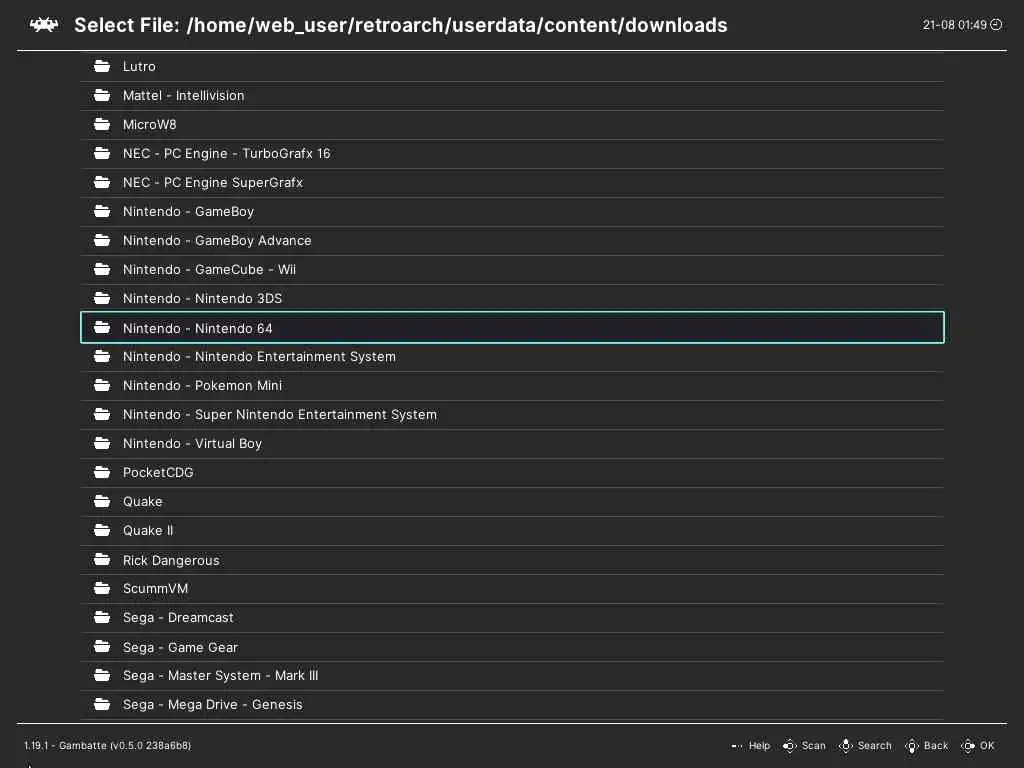
Task: Click the folder icon for PC Engine SuperGrafx
Action: (102, 182)
